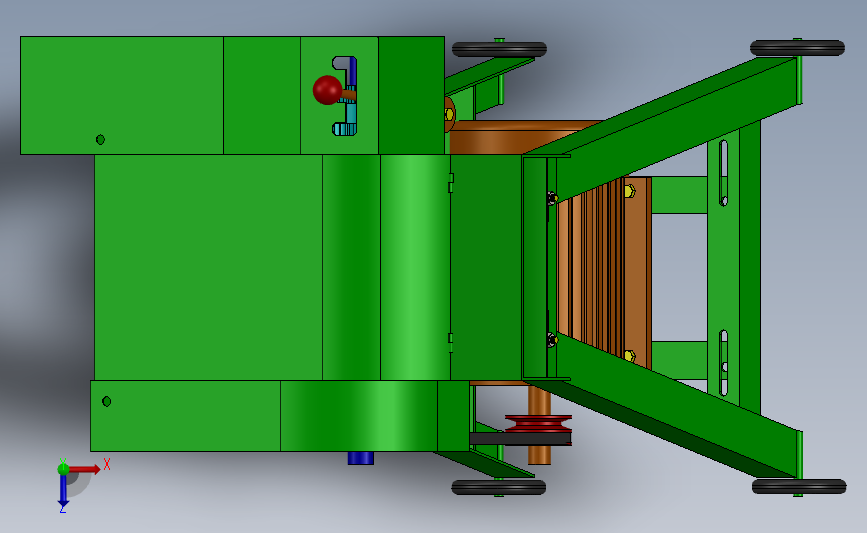Select the red ball knob on the lever
This screenshot has height=533, width=867.
(327, 90)
